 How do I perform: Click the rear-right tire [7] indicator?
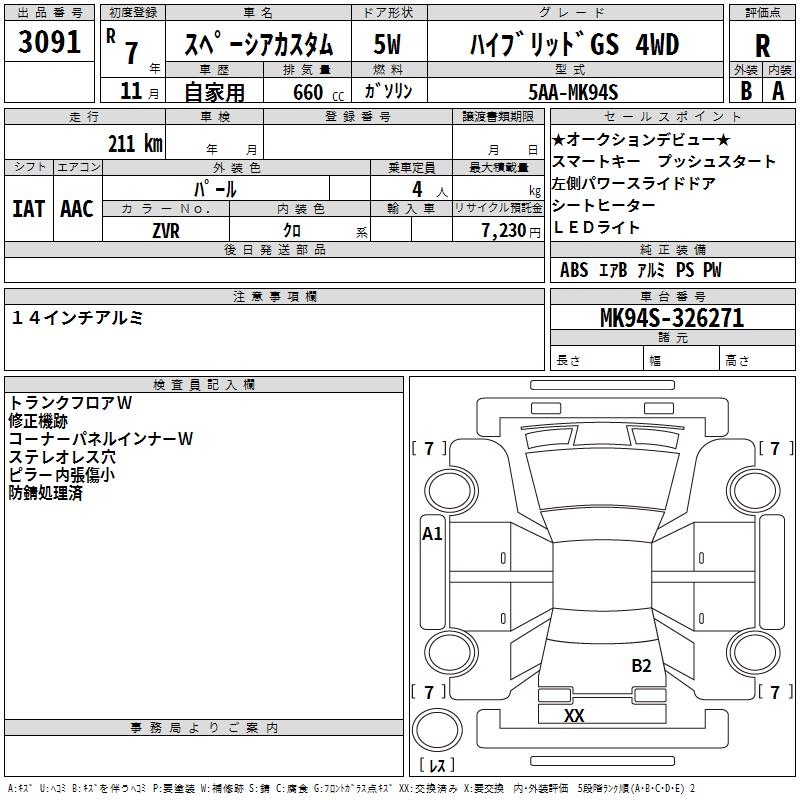(775, 692)
